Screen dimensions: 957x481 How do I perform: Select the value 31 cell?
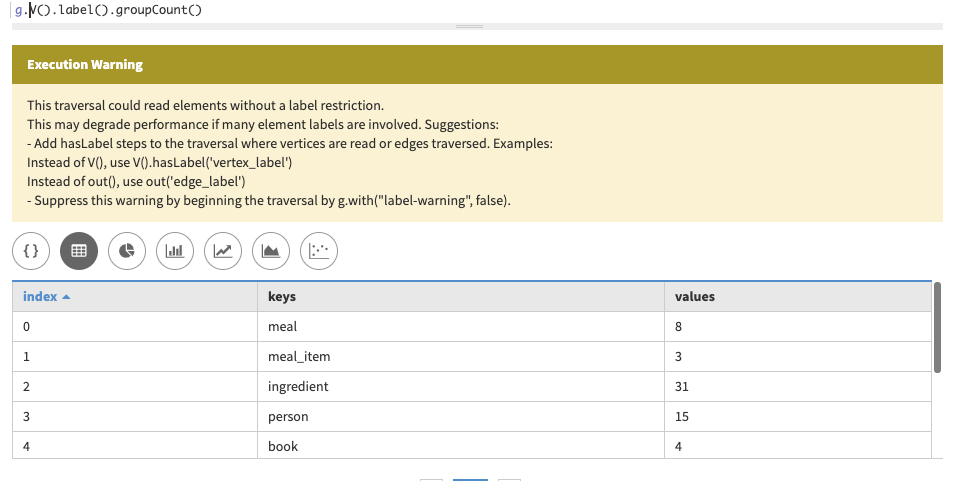pyautogui.click(x=683, y=386)
